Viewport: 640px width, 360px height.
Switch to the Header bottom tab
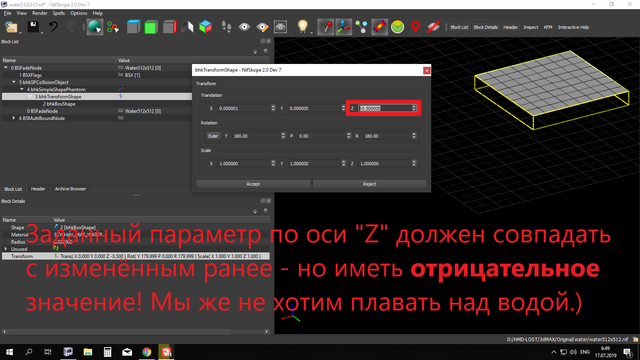38,189
